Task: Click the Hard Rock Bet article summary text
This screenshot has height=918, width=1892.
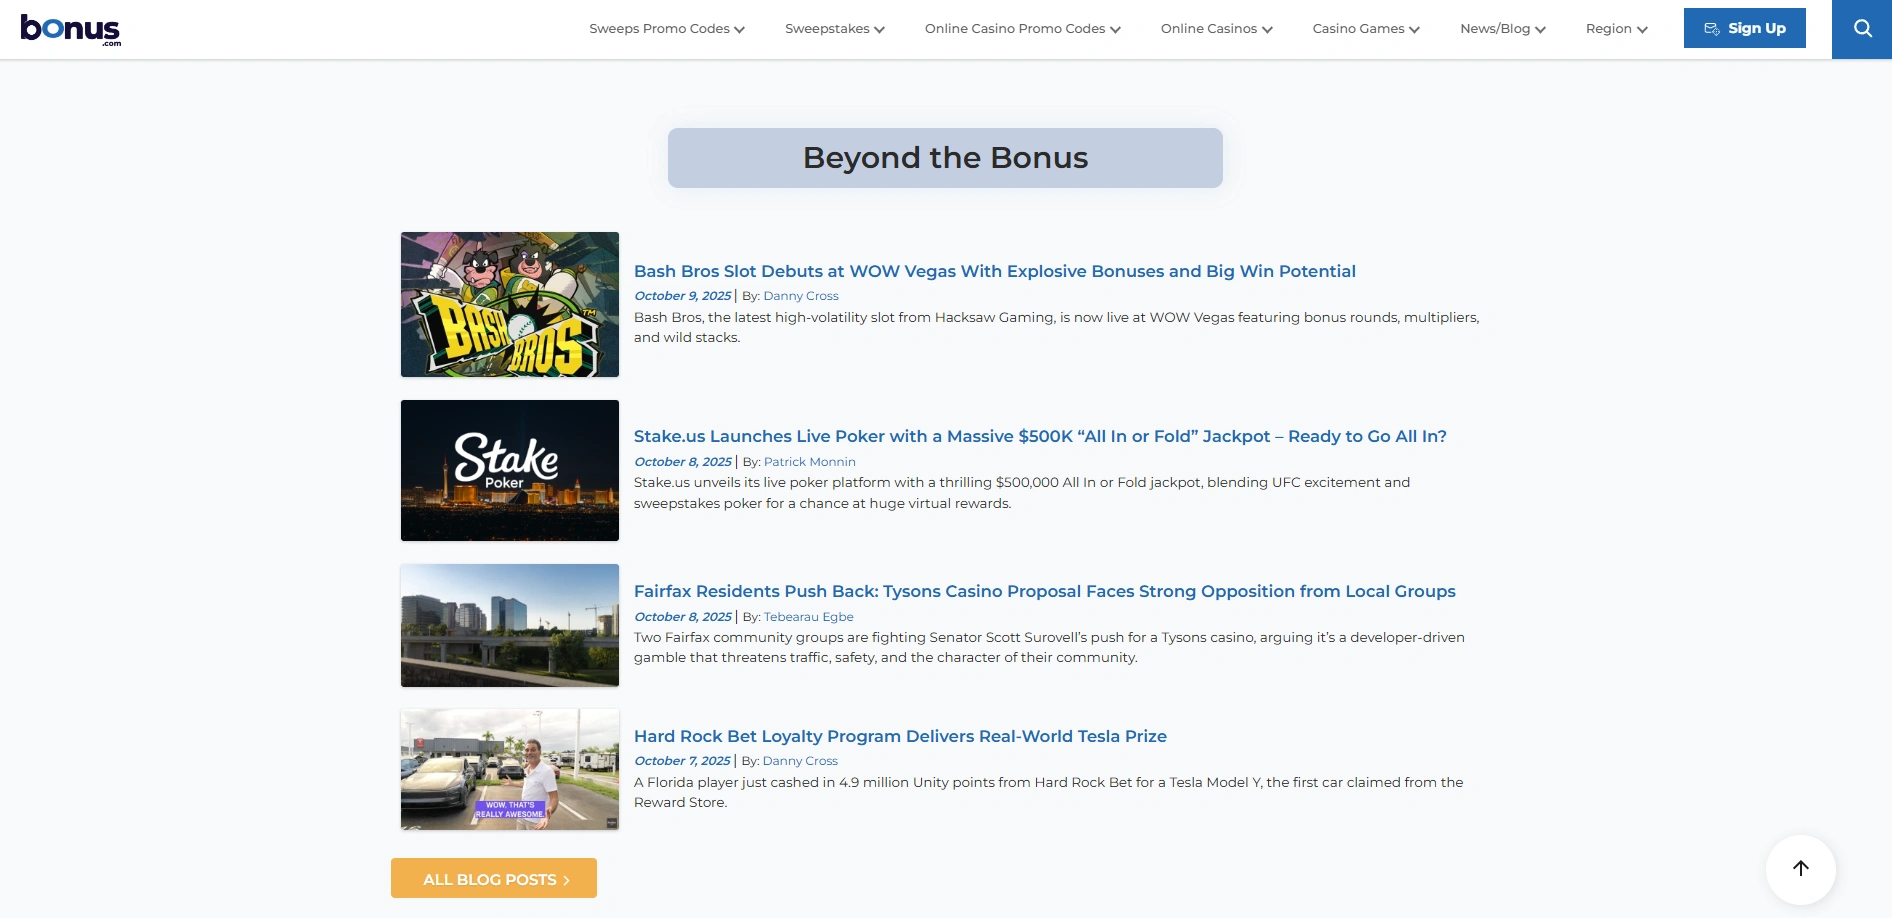Action: pyautogui.click(x=1048, y=792)
